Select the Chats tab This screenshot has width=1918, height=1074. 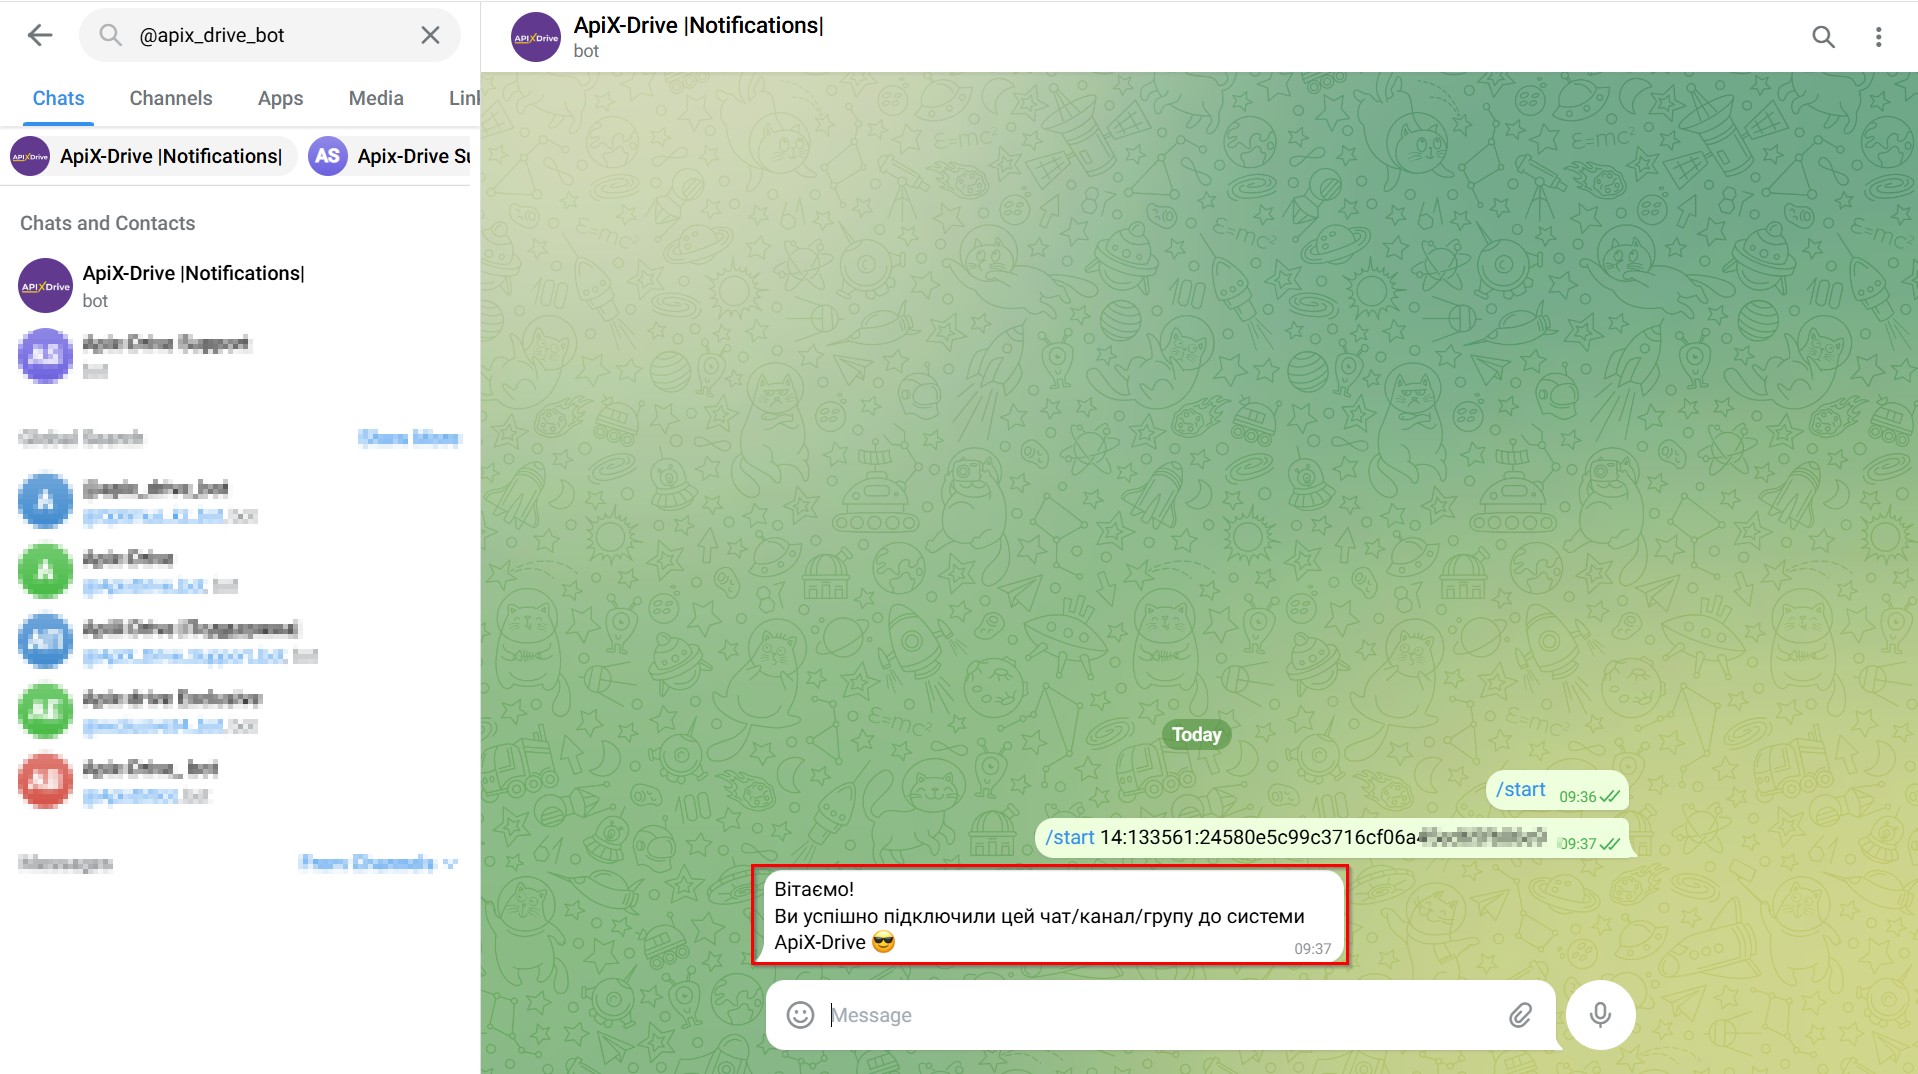pyautogui.click(x=58, y=98)
